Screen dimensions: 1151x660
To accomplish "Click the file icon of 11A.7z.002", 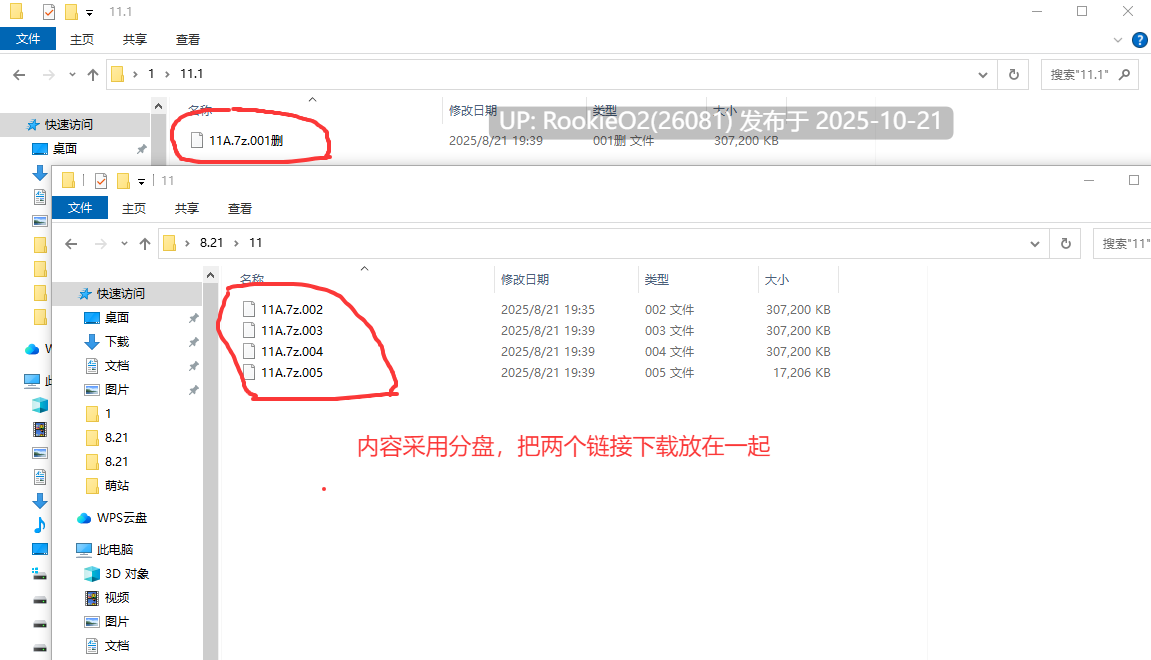I will tap(249, 309).
